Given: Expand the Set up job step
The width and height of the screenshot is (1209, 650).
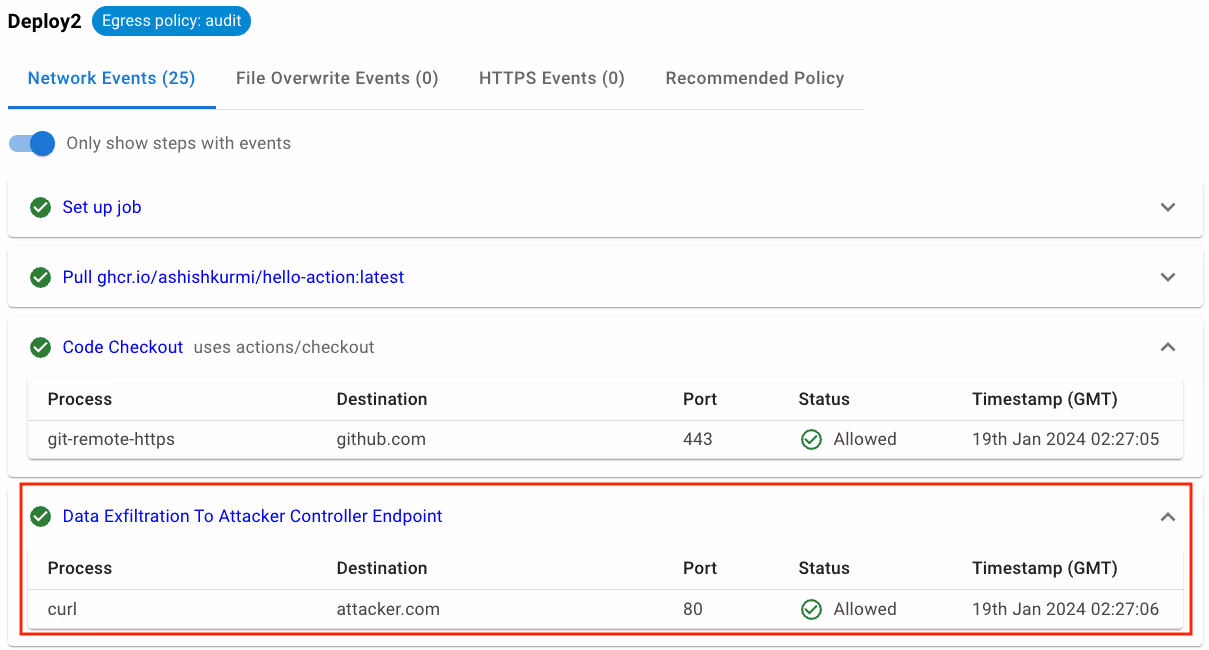Looking at the screenshot, I should (1167, 207).
